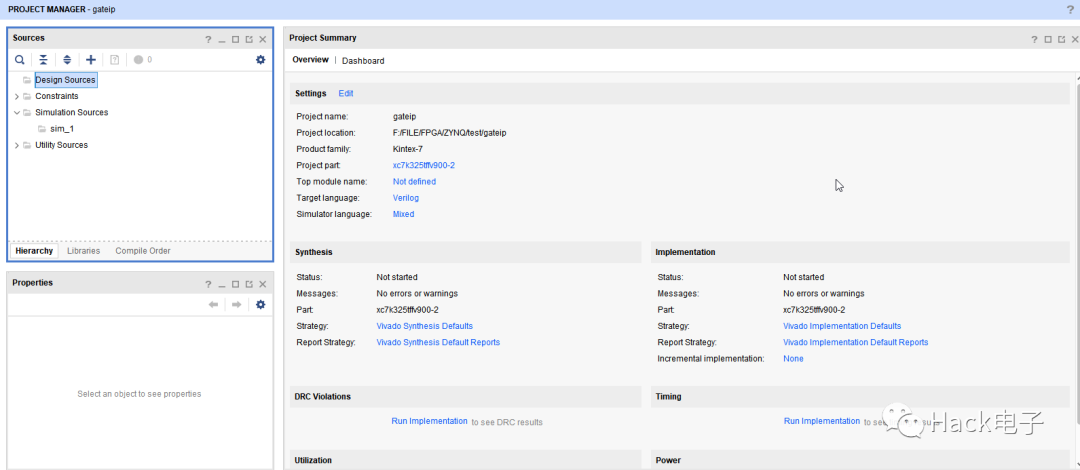Viewport: 1080px width, 470px height.
Task: Select the Constraints tree row
Action: pyautogui.click(x=56, y=96)
